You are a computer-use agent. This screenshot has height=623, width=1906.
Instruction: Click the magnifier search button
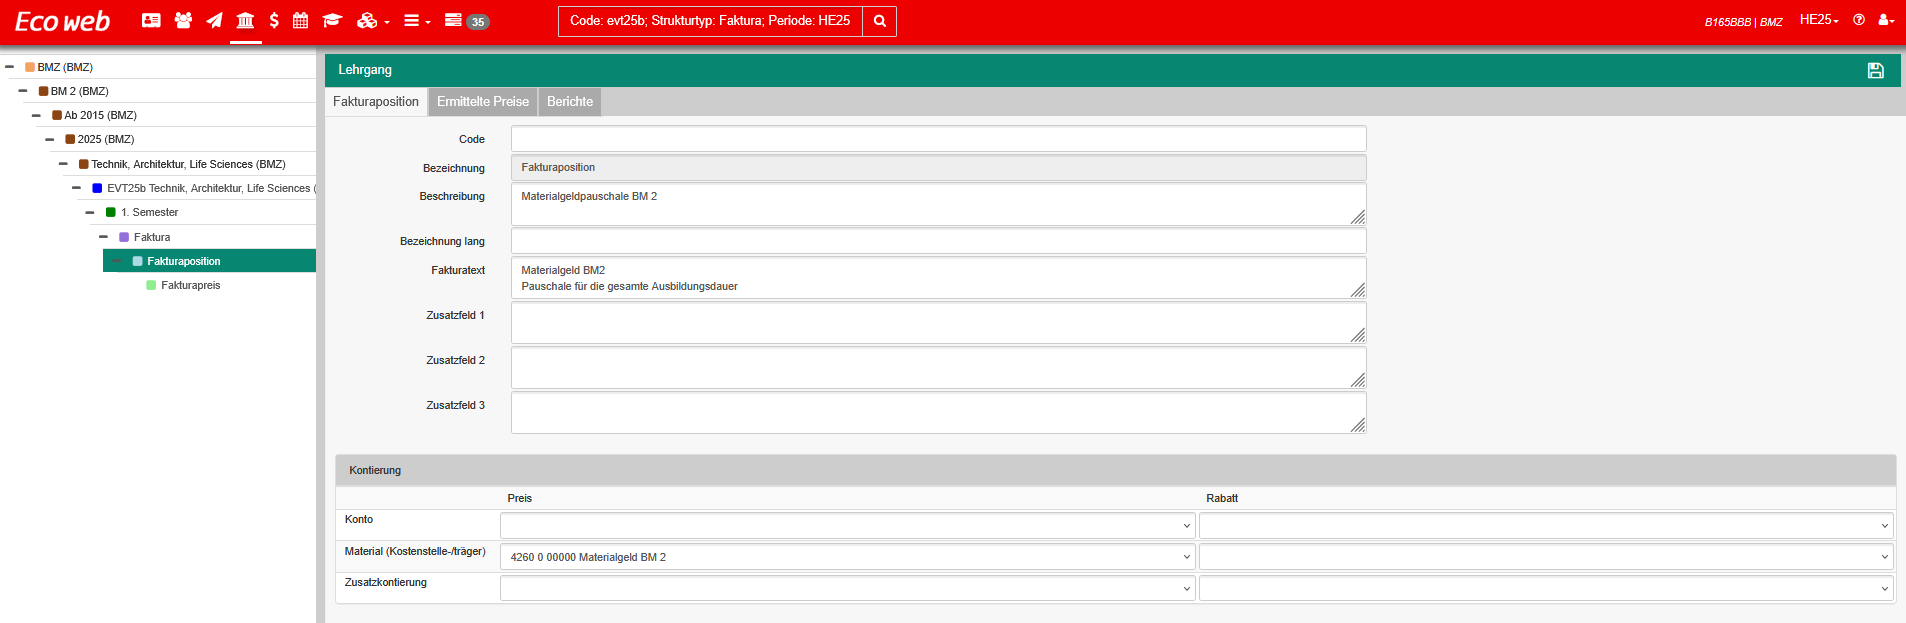[x=879, y=21]
